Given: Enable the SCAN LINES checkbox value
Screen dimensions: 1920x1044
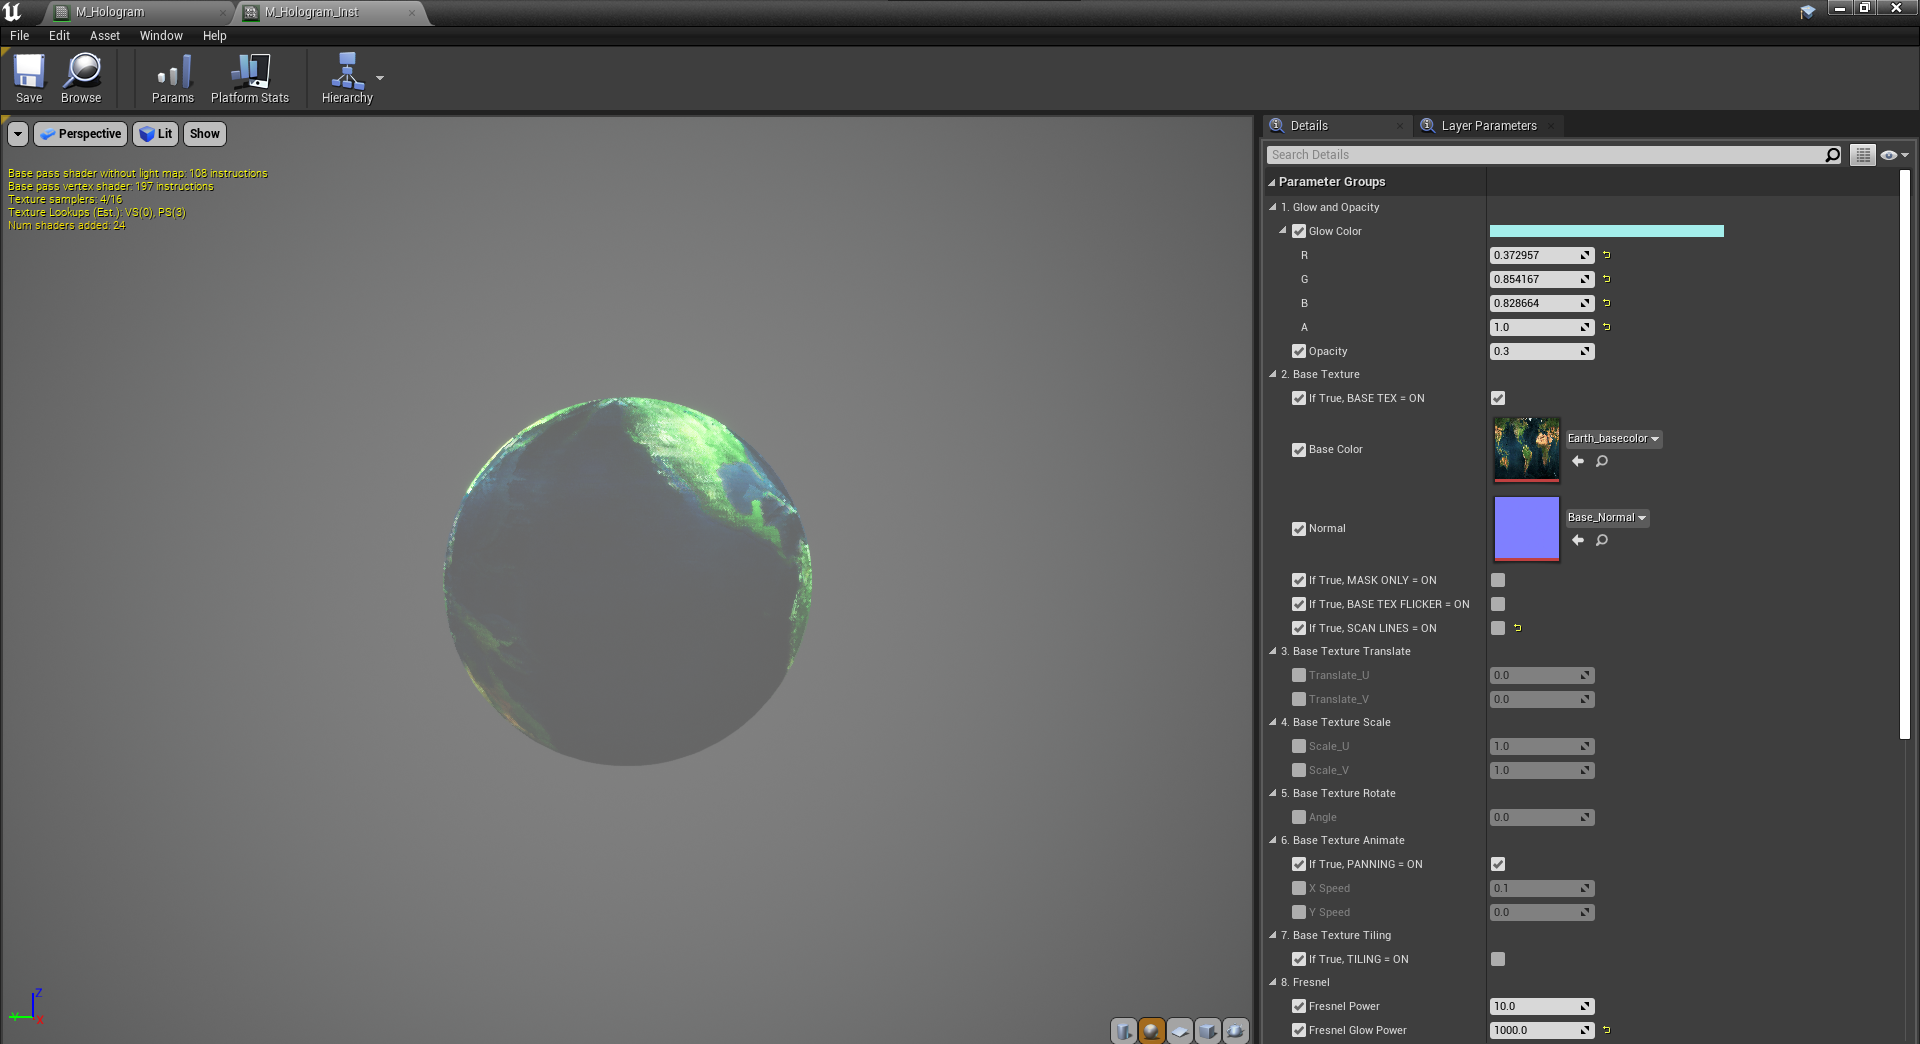Looking at the screenshot, I should [x=1497, y=628].
